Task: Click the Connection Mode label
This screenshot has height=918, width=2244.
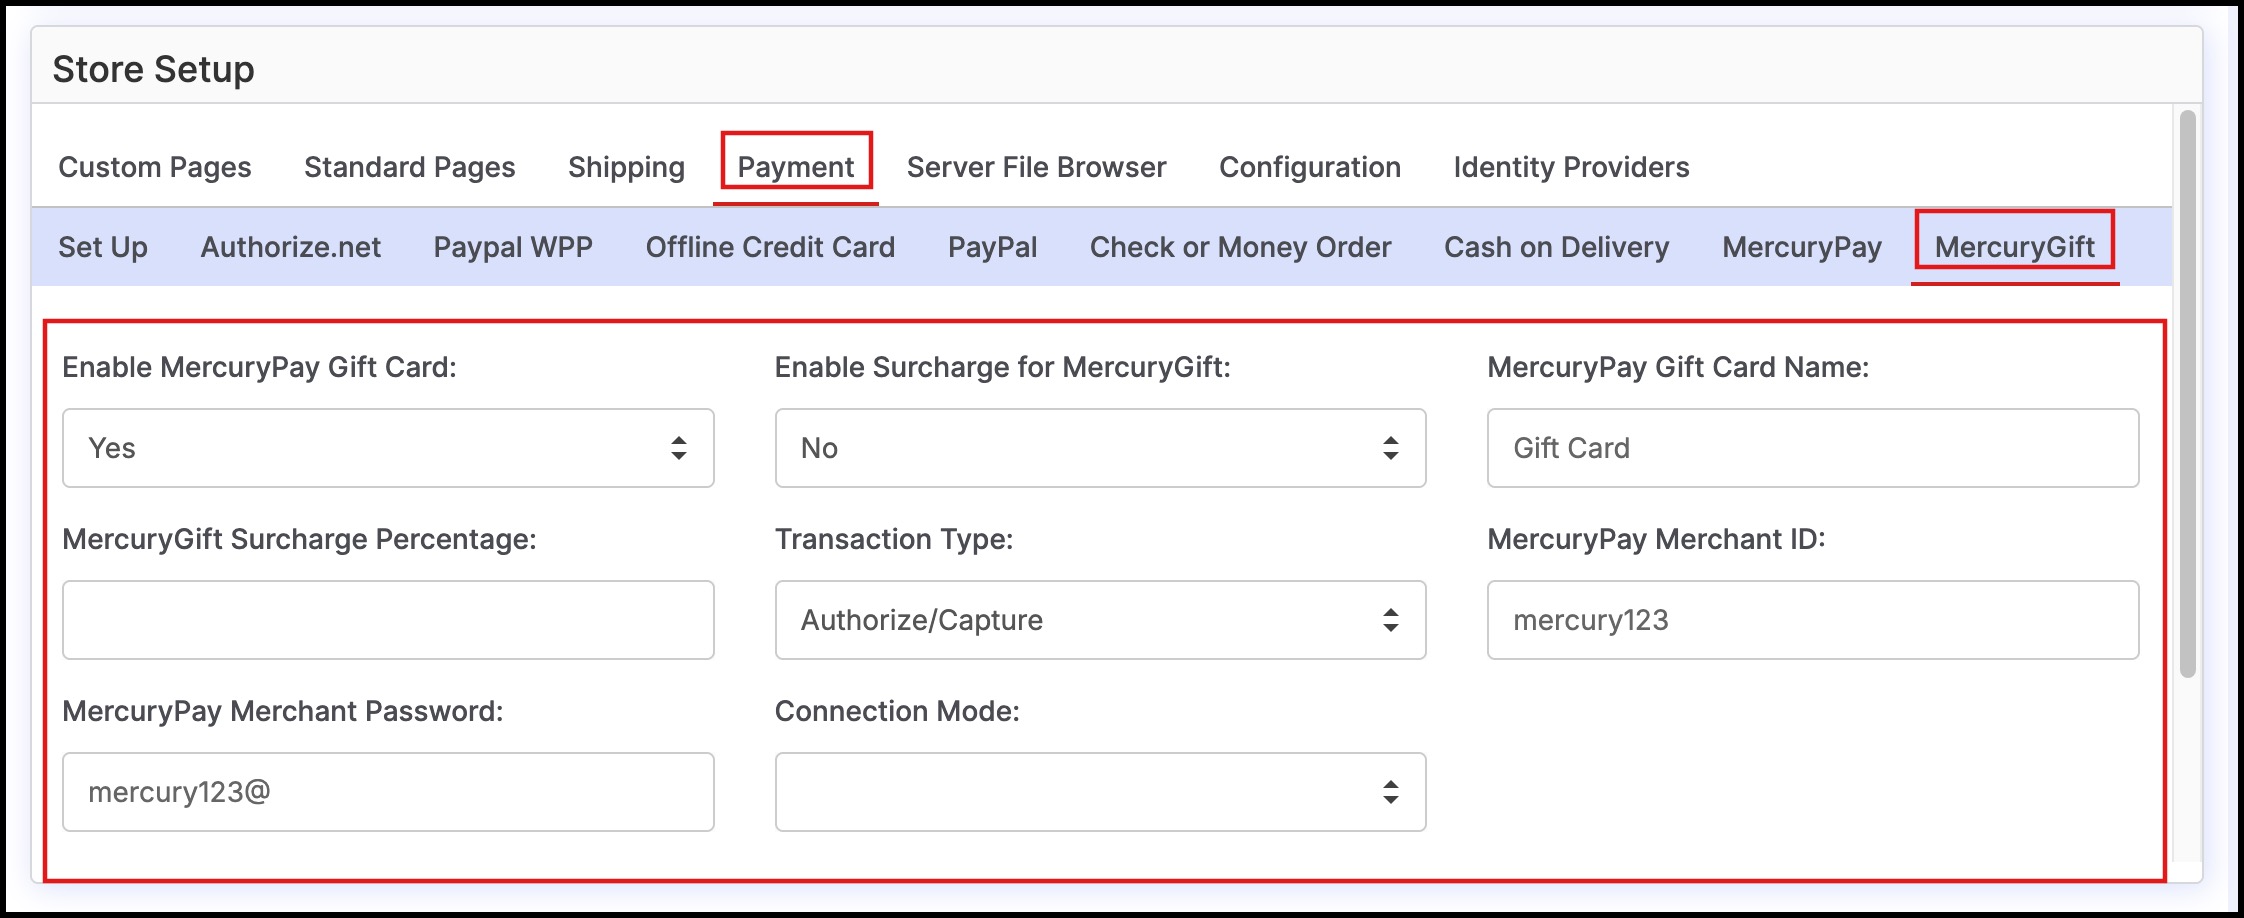Action: tap(897, 711)
